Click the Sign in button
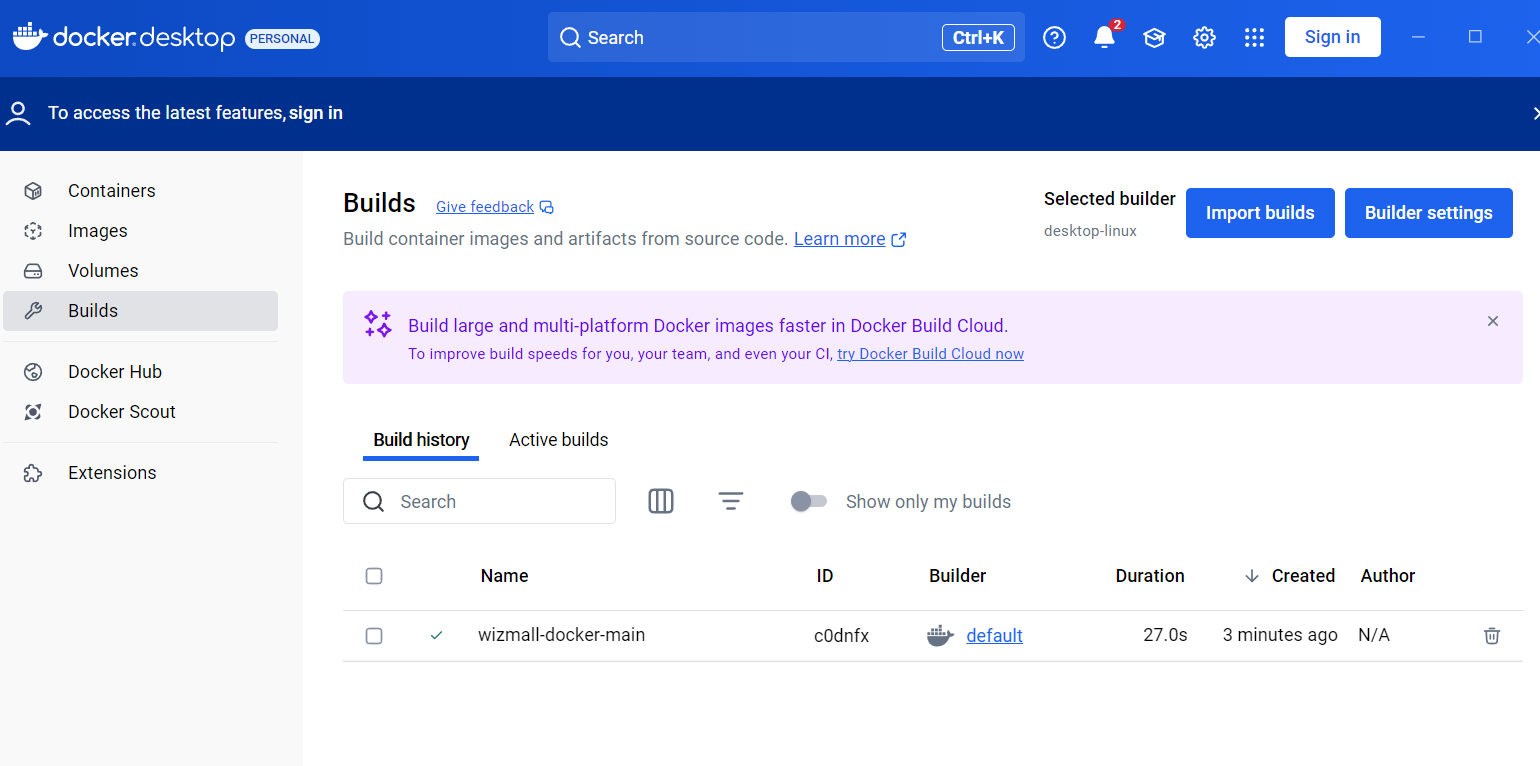 point(1332,37)
